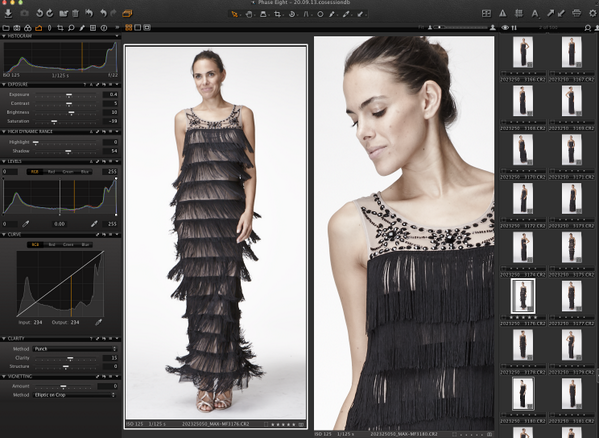Screen dimensions: 599x438
Task: Select the Blue channel in Levels
Action: 84,172
